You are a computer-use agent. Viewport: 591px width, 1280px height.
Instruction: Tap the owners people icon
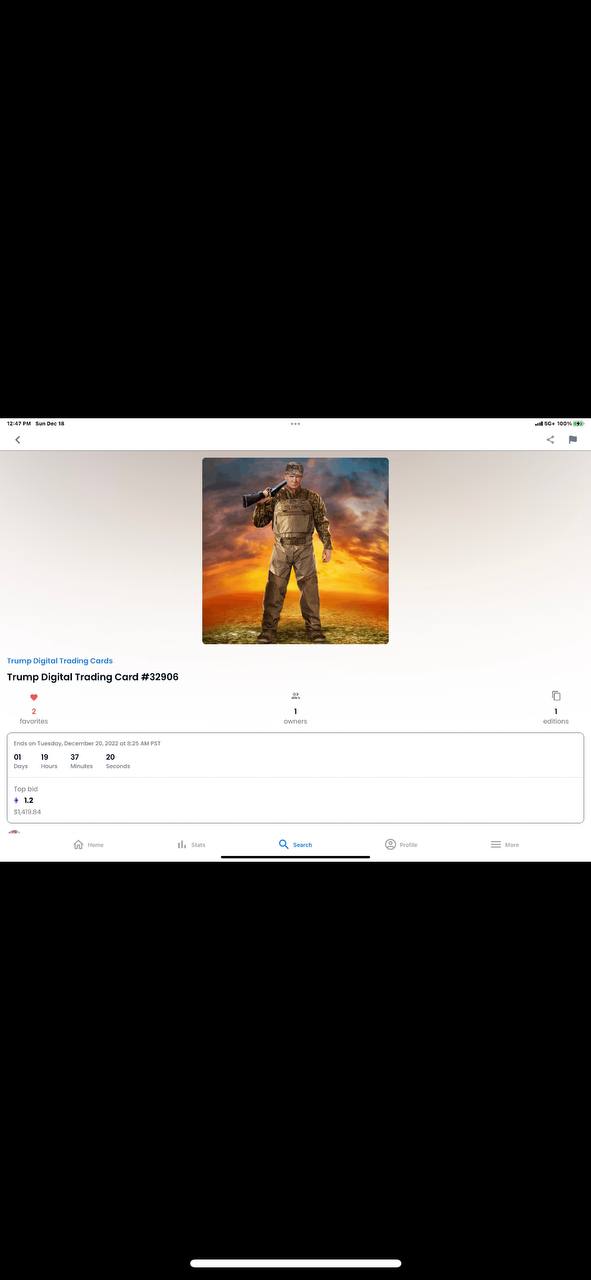point(295,696)
